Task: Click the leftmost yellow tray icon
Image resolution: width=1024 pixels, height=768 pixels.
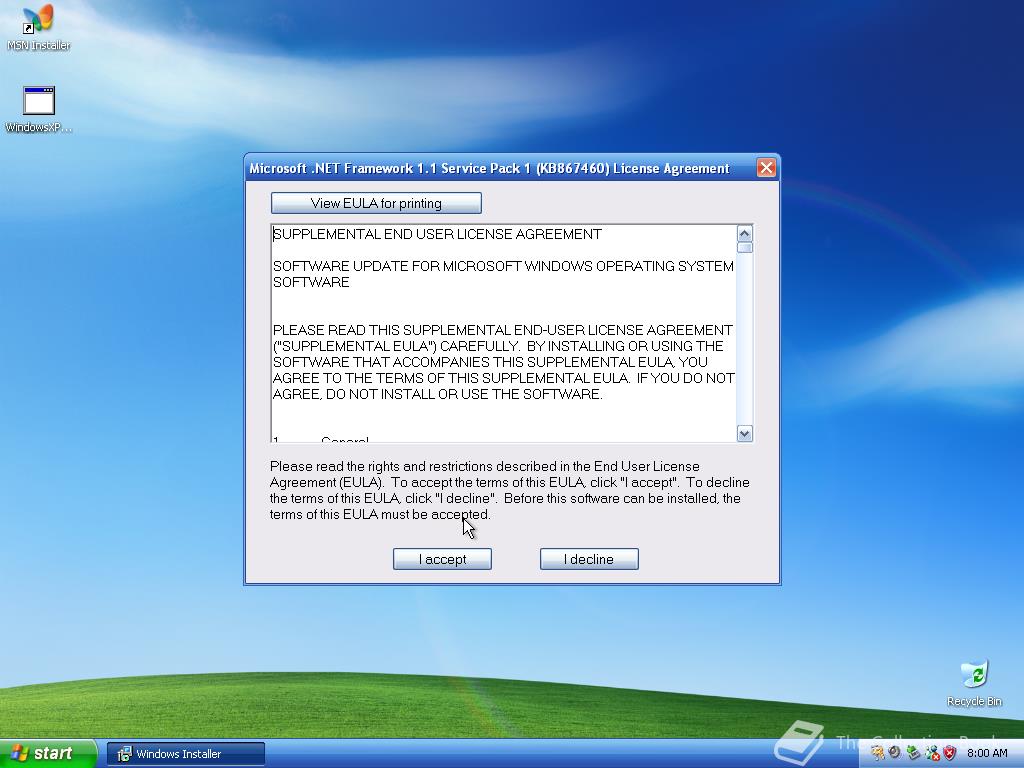Action: tap(878, 753)
